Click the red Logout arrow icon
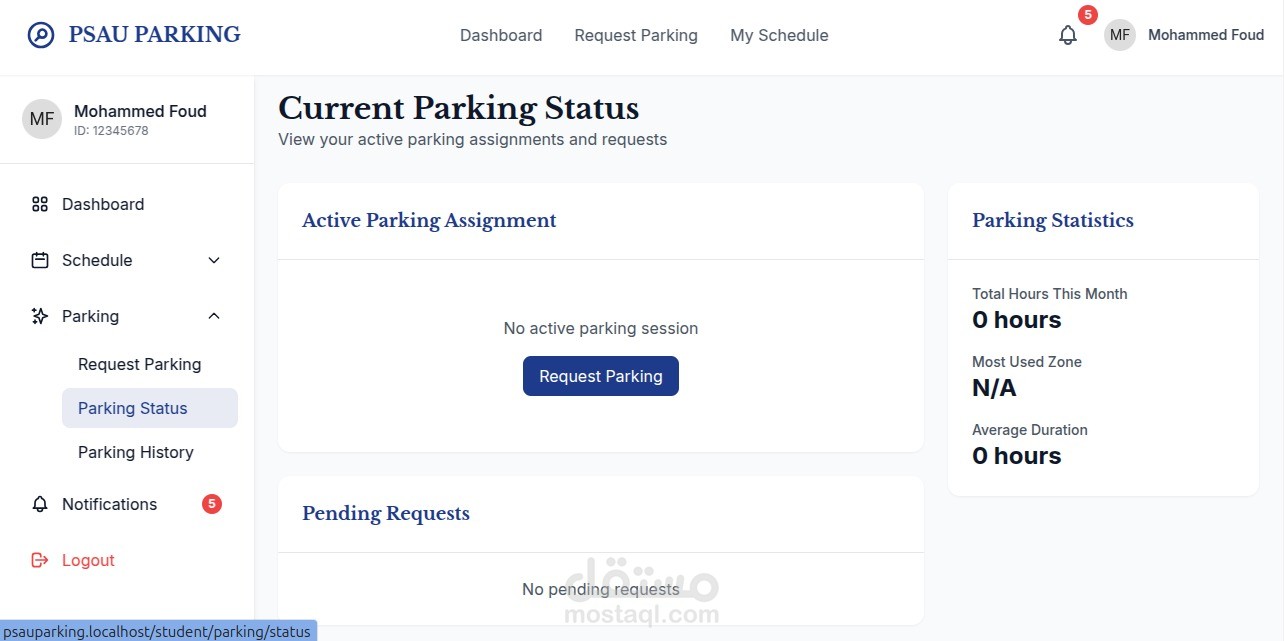 pos(40,560)
